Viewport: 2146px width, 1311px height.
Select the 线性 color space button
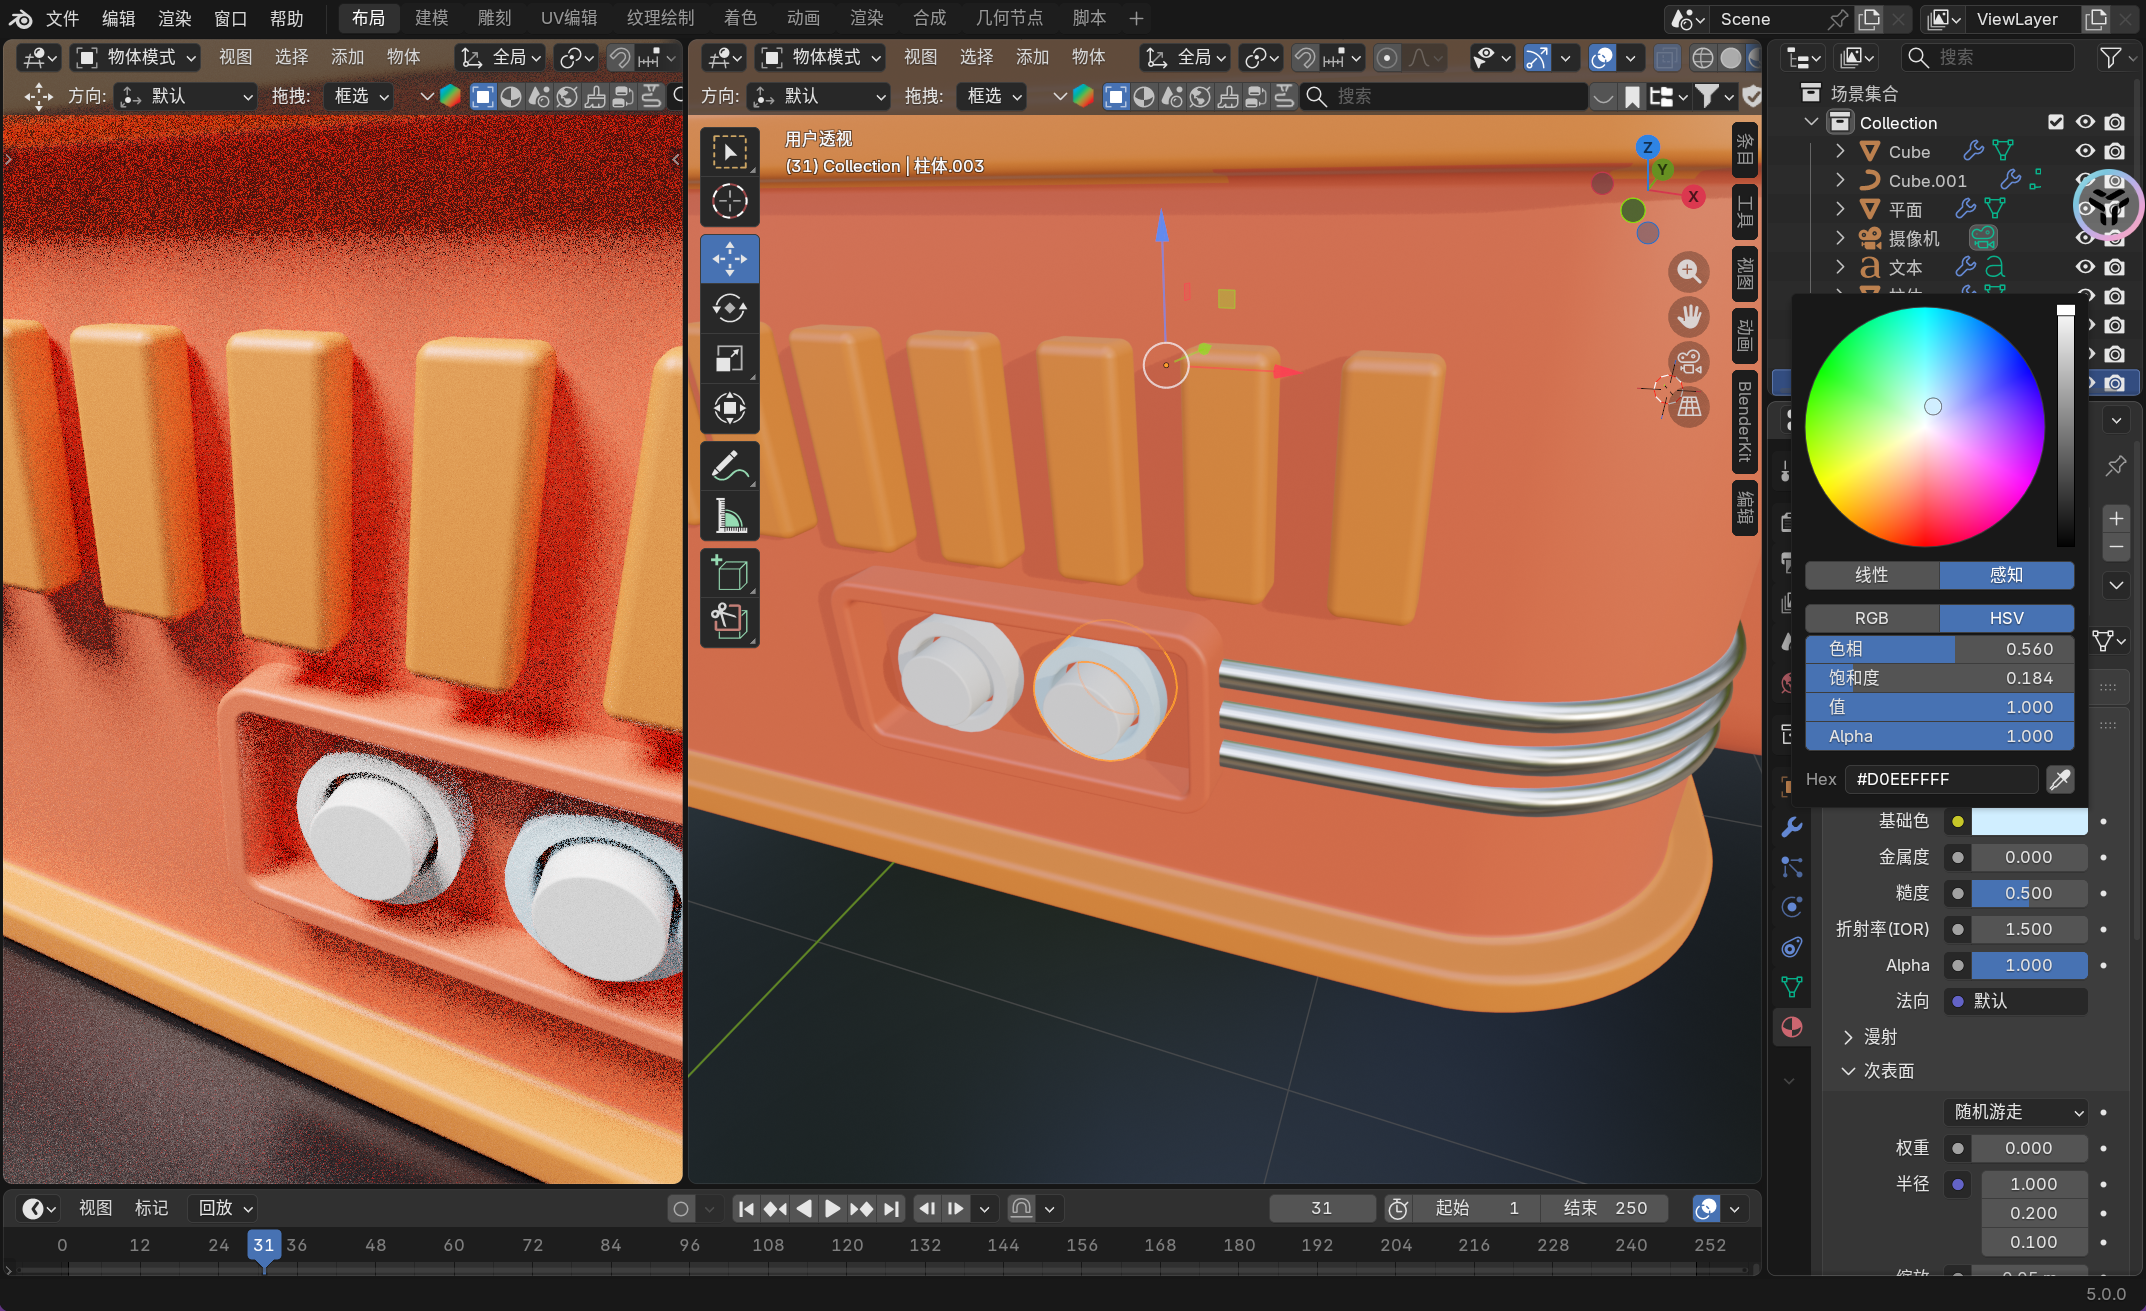tap(1871, 575)
